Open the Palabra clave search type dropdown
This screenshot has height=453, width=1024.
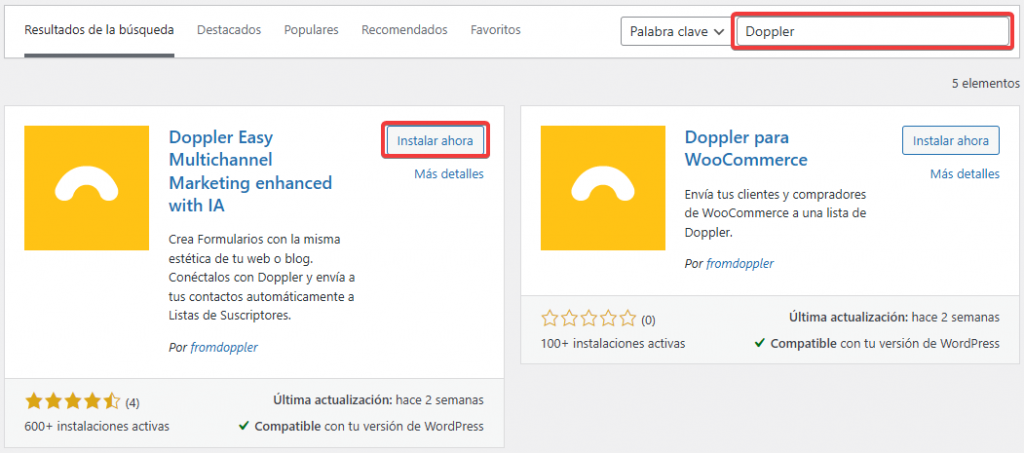pos(675,31)
